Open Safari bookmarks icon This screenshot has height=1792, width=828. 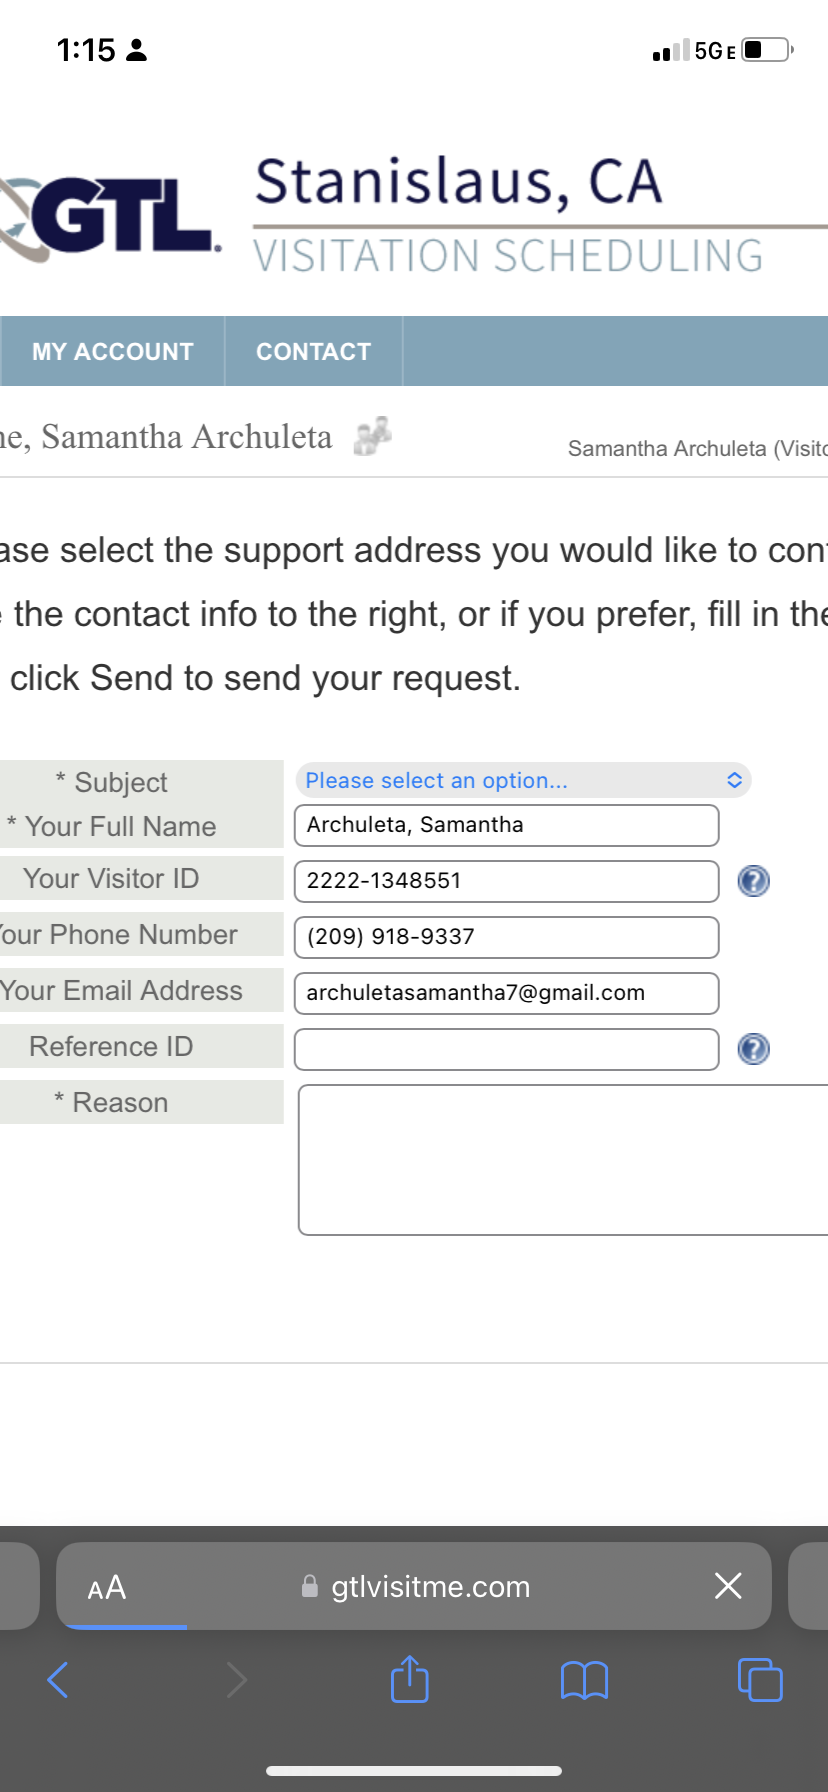[x=585, y=1680]
